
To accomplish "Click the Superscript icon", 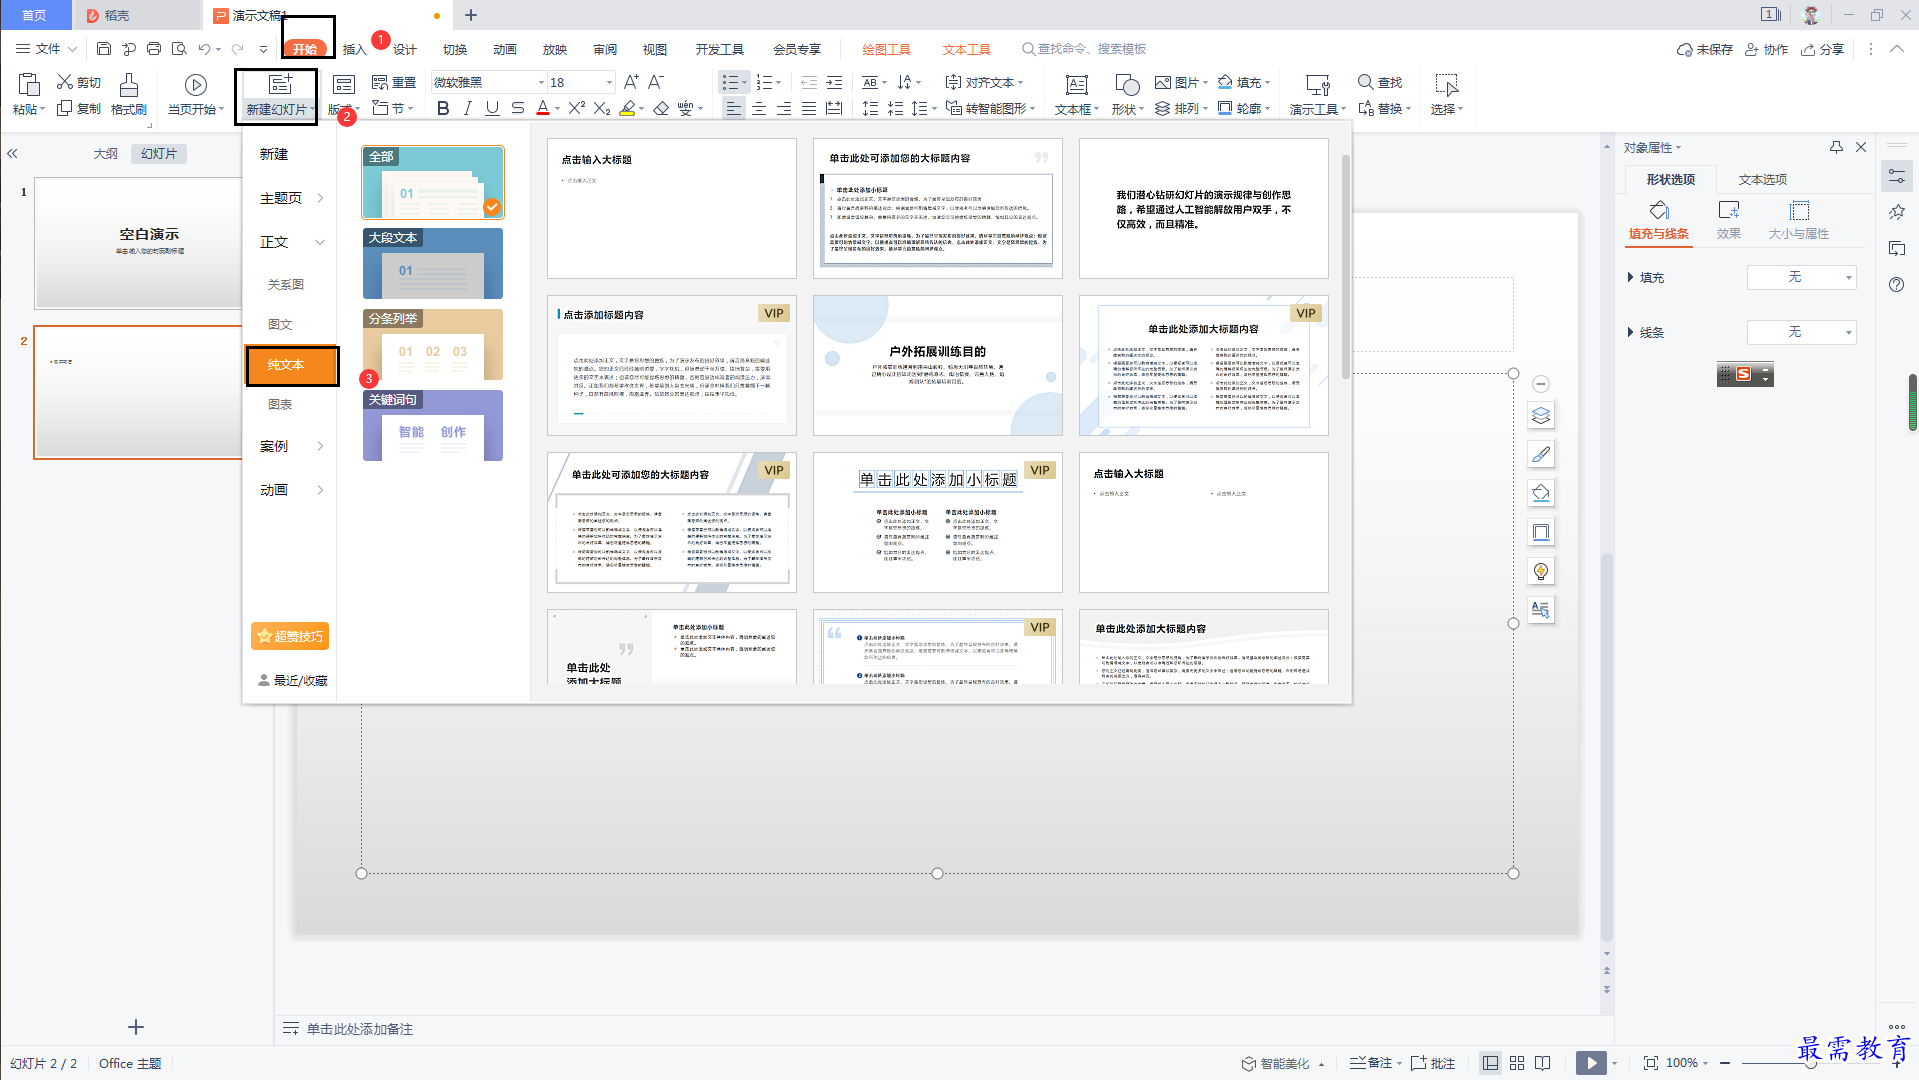I will click(577, 108).
